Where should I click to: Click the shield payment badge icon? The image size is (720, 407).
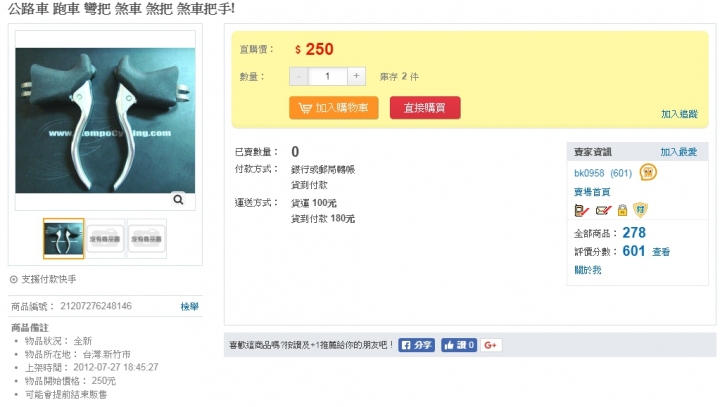pos(640,210)
